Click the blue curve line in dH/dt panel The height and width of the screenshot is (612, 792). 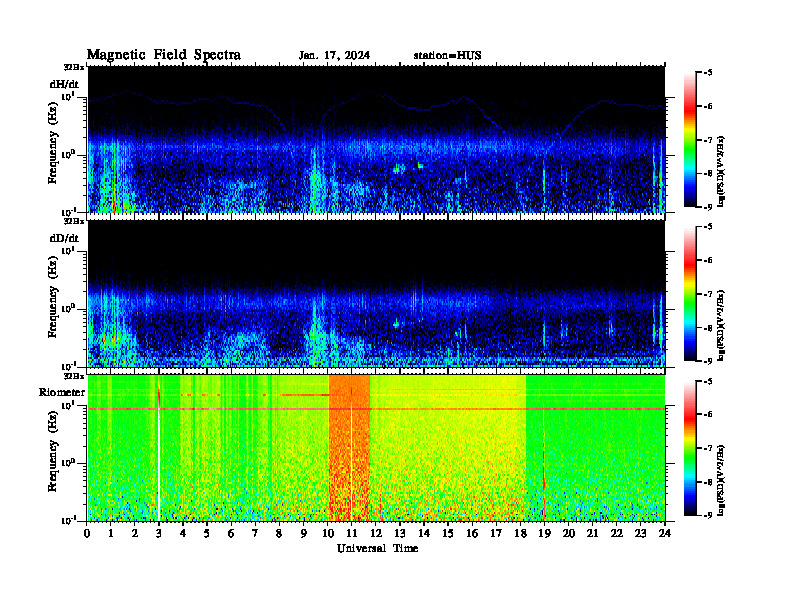376,112
